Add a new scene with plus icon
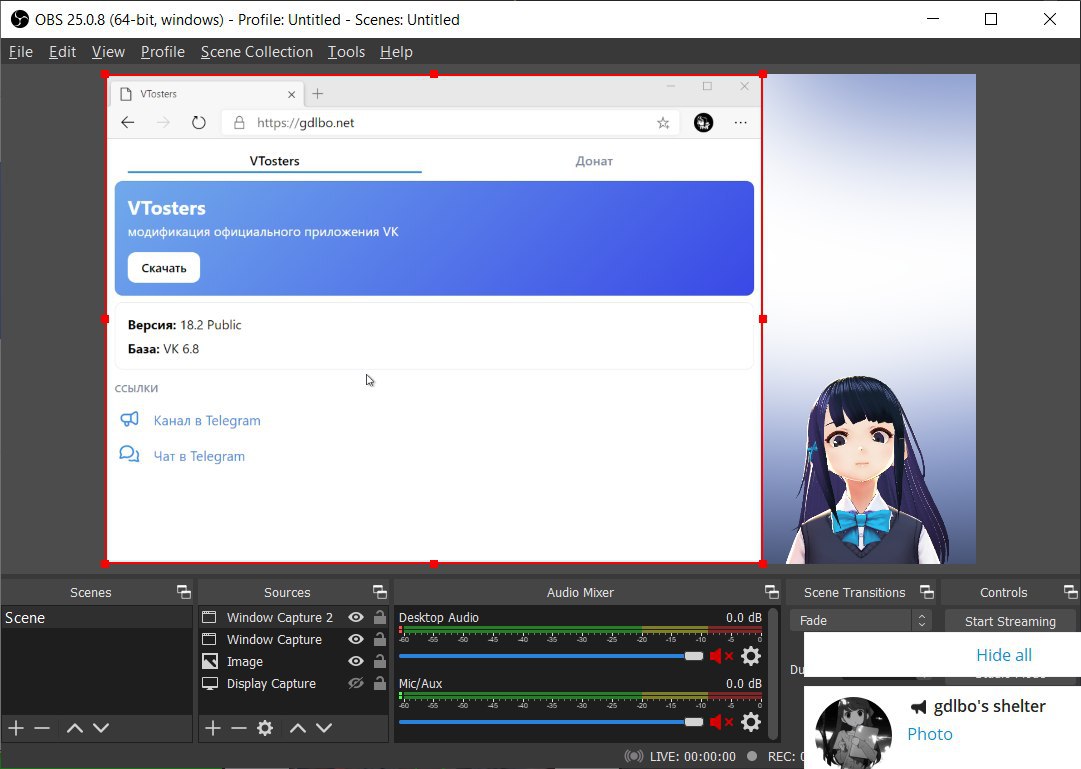Viewport: 1081px width, 769px height. click(17, 728)
